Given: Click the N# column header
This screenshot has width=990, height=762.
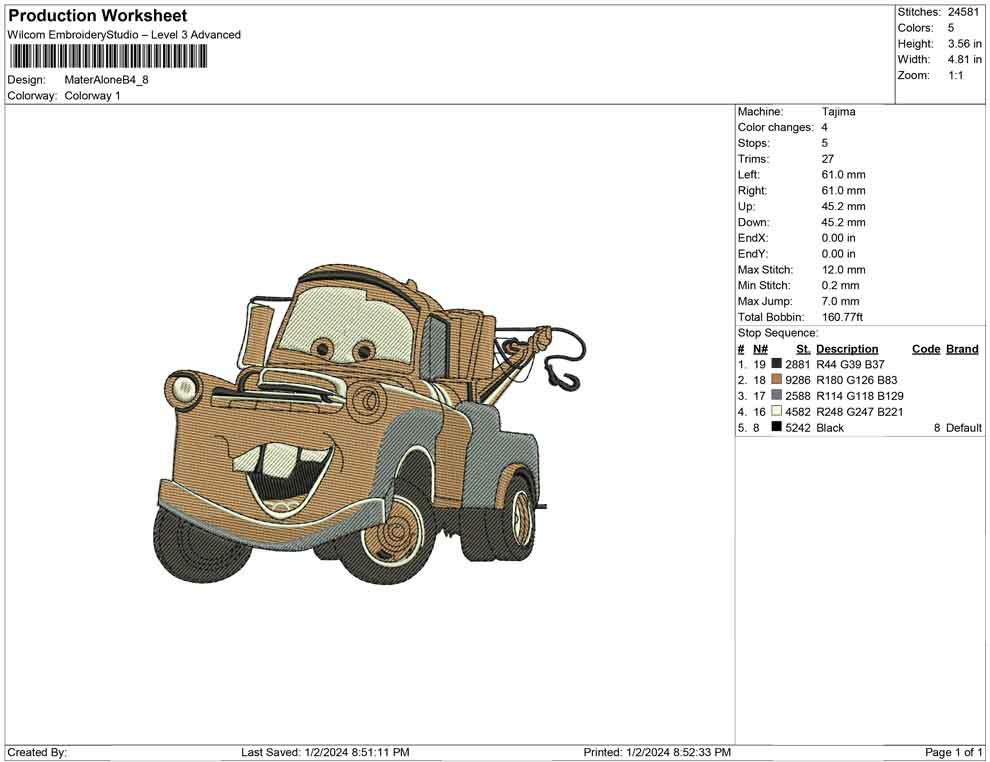Looking at the screenshot, I should click(760, 349).
